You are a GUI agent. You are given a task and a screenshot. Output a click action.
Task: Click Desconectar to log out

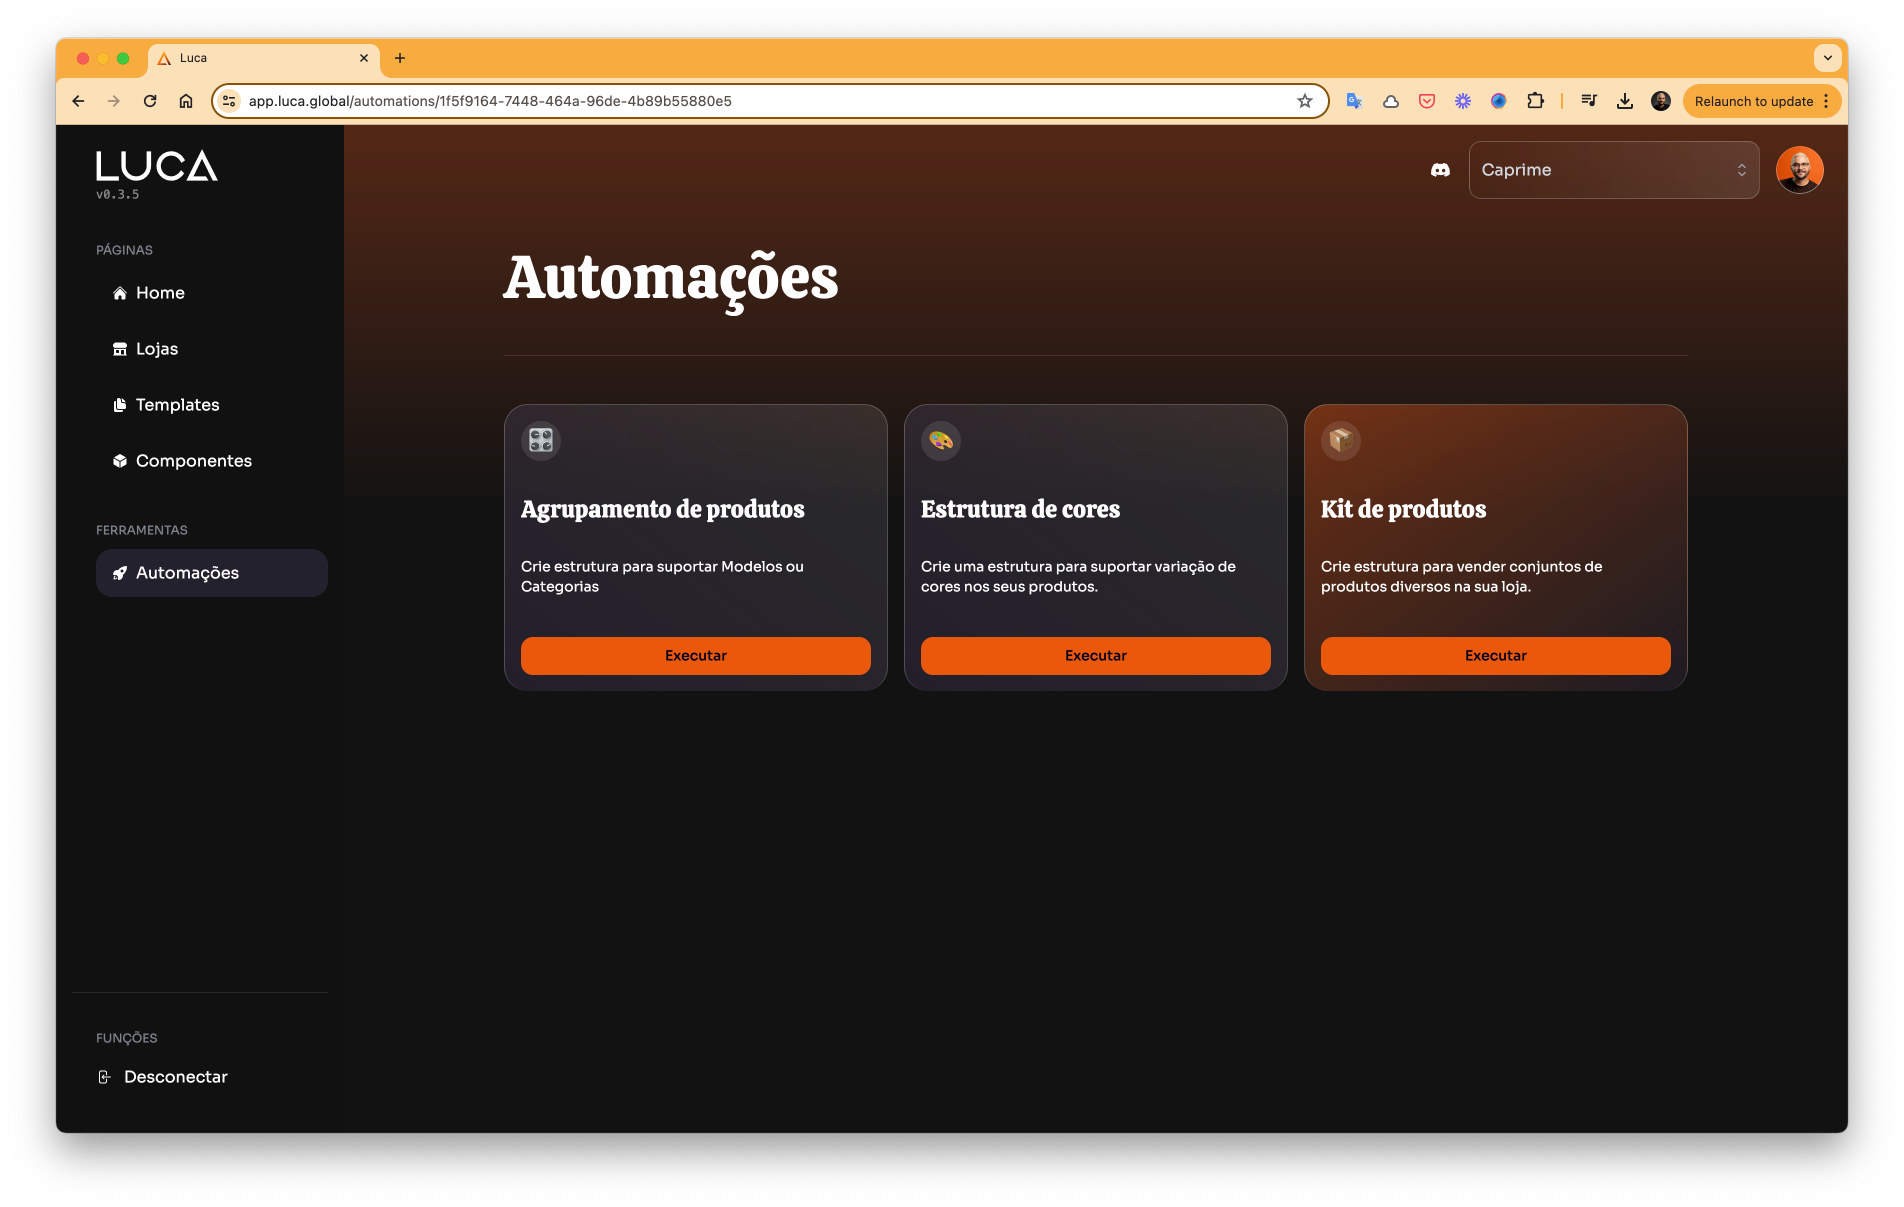pos(175,1077)
